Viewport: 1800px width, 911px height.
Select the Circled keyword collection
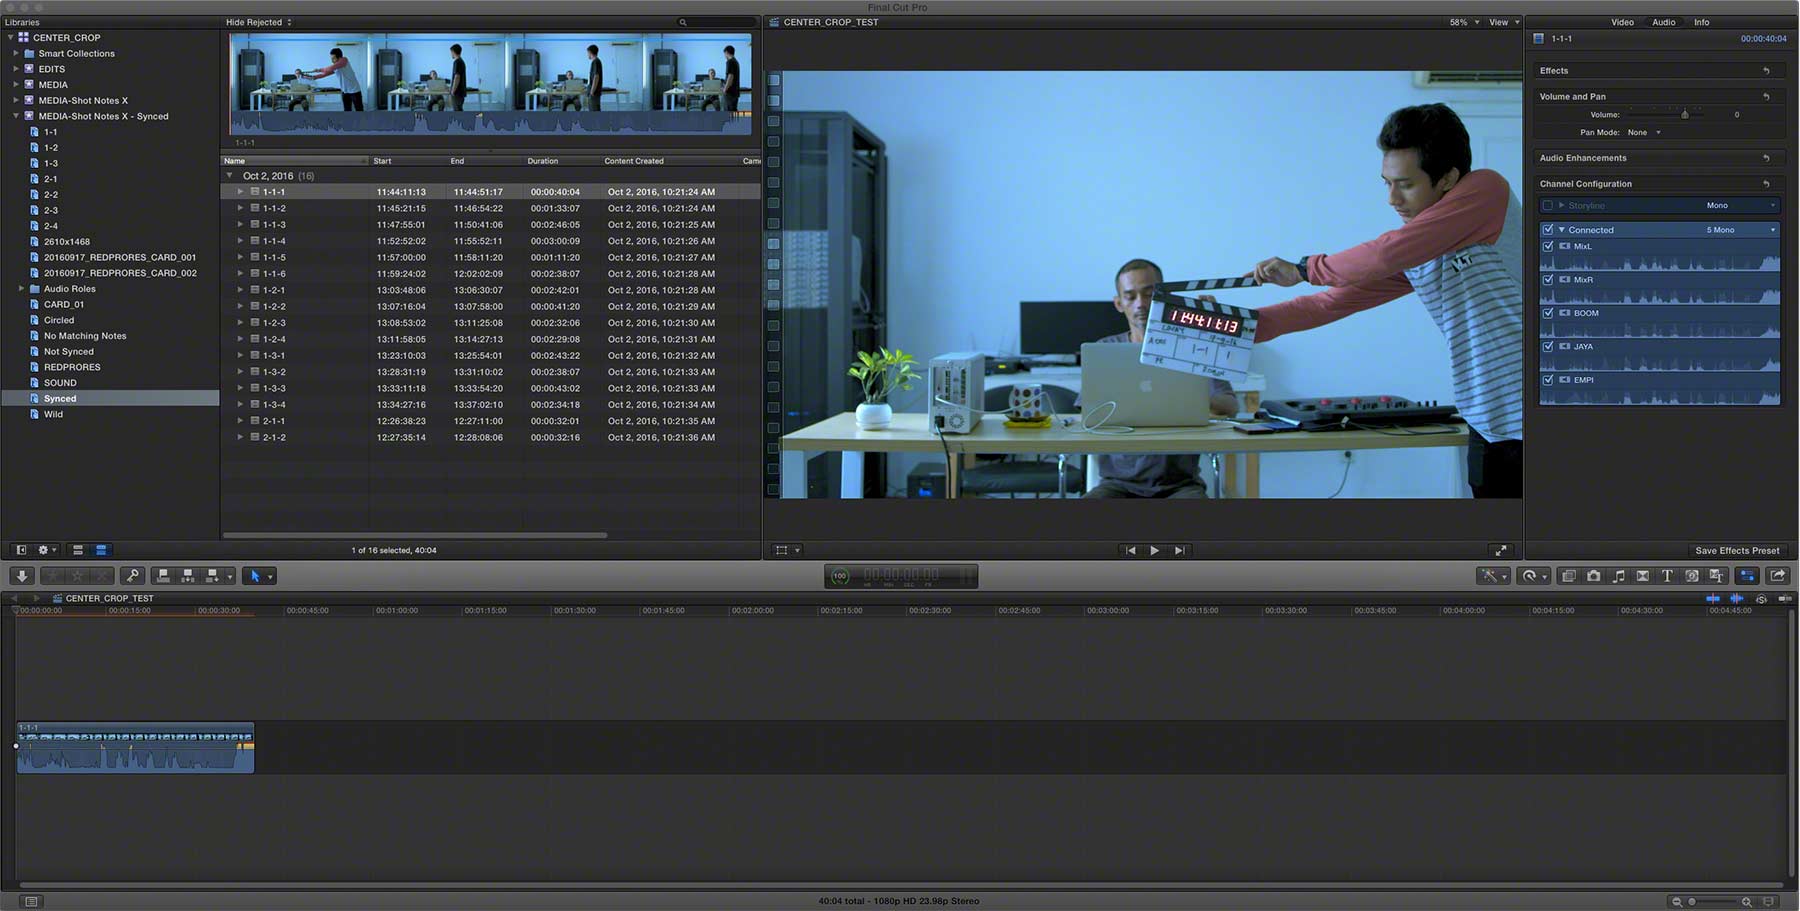tap(59, 320)
